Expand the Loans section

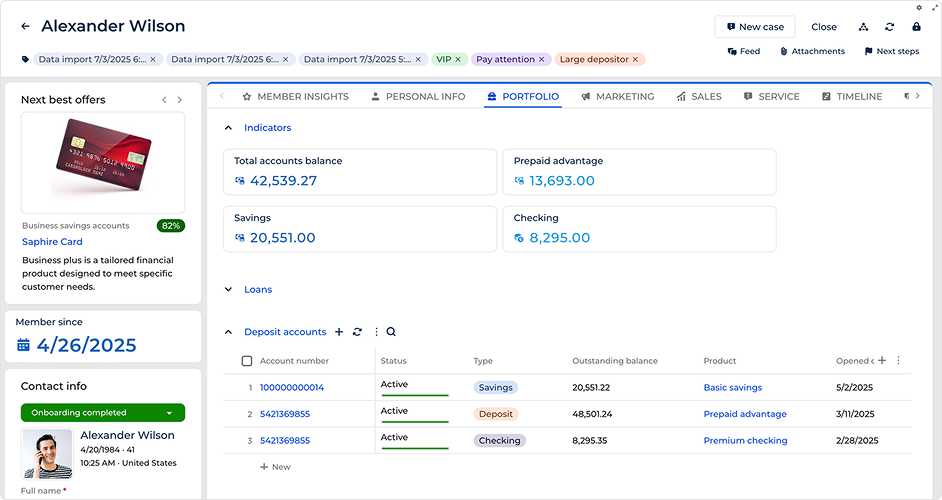(228, 290)
